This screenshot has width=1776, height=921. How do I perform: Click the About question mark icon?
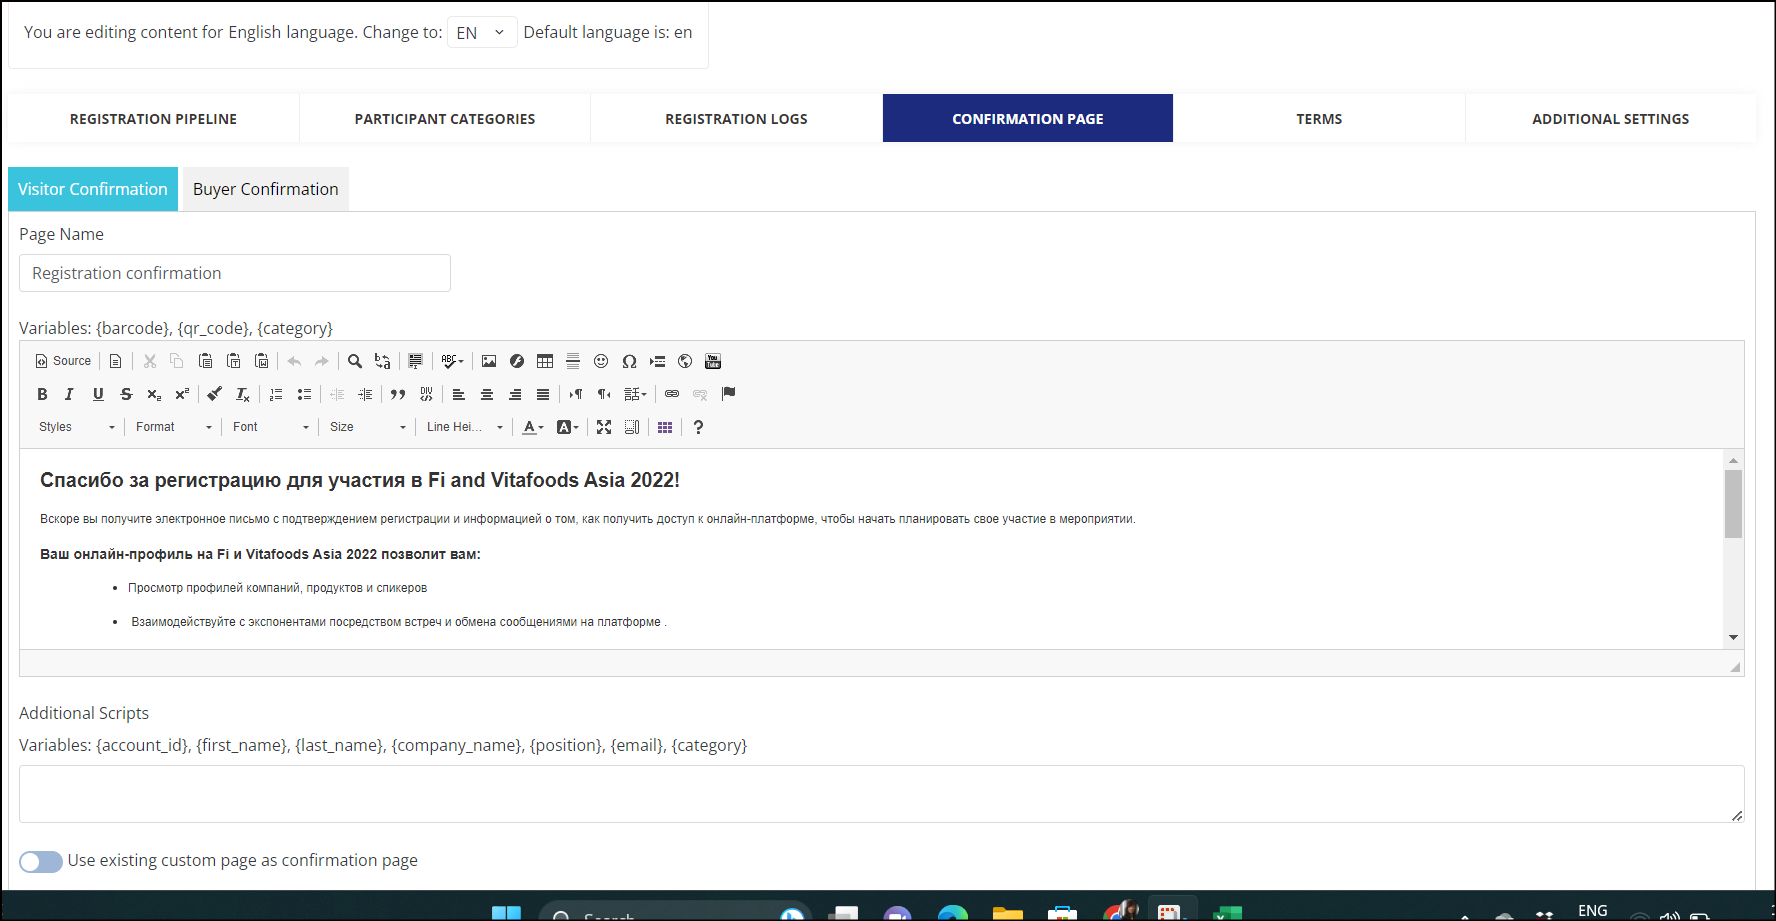[698, 427]
